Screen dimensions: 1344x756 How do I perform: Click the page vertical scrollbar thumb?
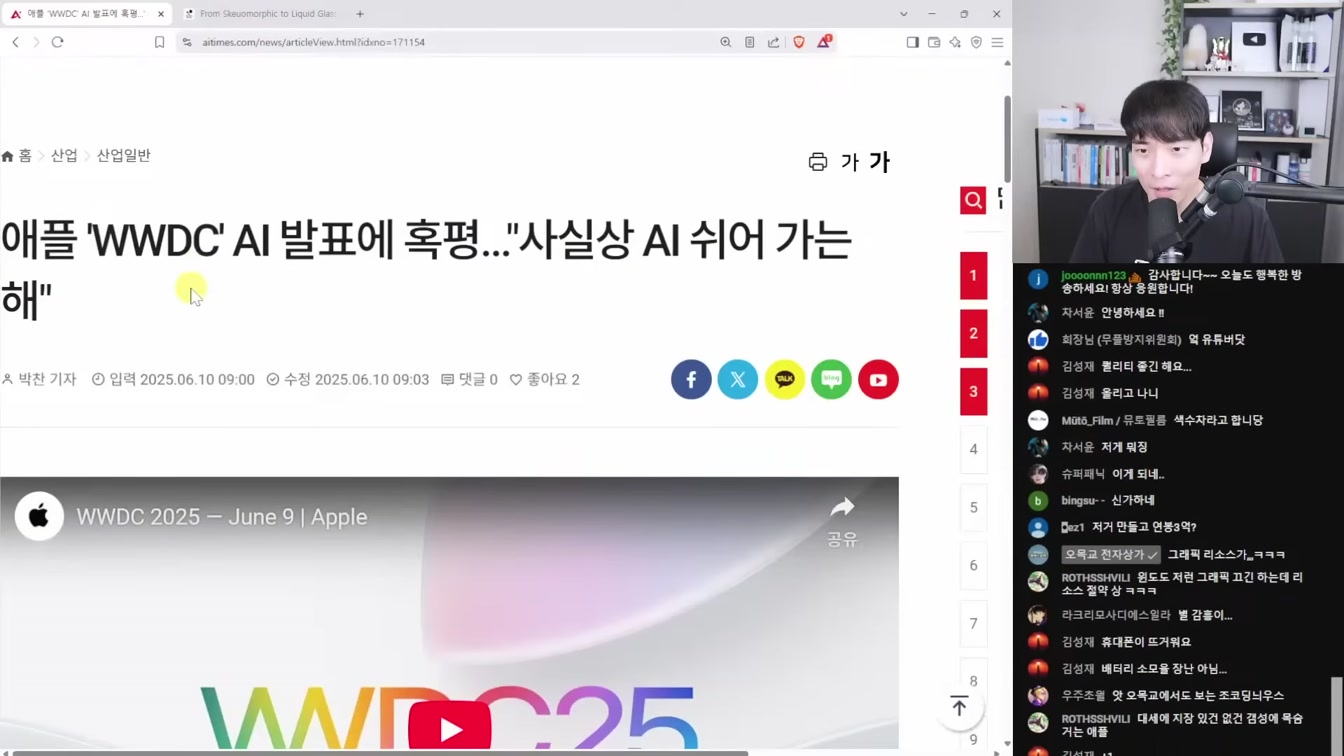1007,139
